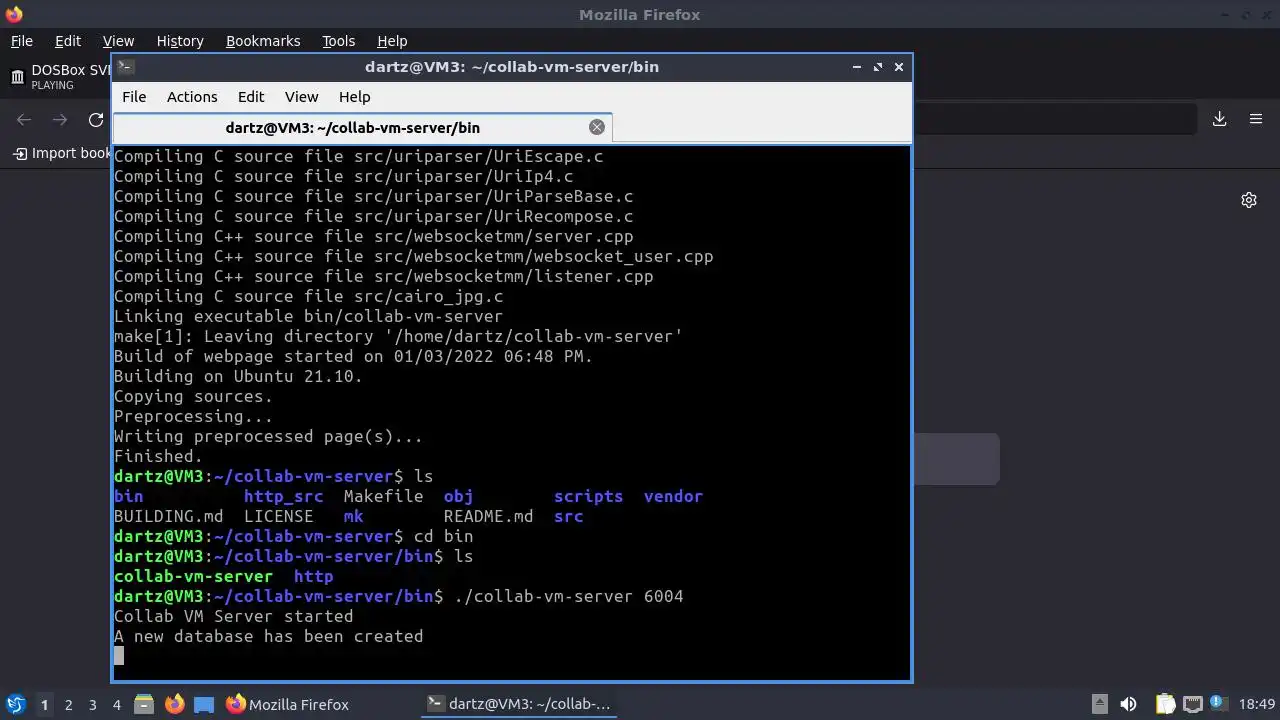Click 'http_src' directory in terminal listing
1280x720 pixels.
[283, 496]
